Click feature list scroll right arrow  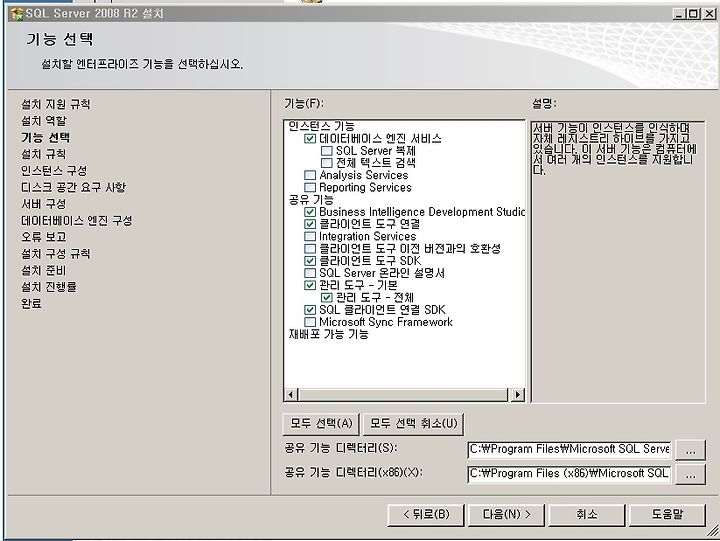click(x=518, y=394)
